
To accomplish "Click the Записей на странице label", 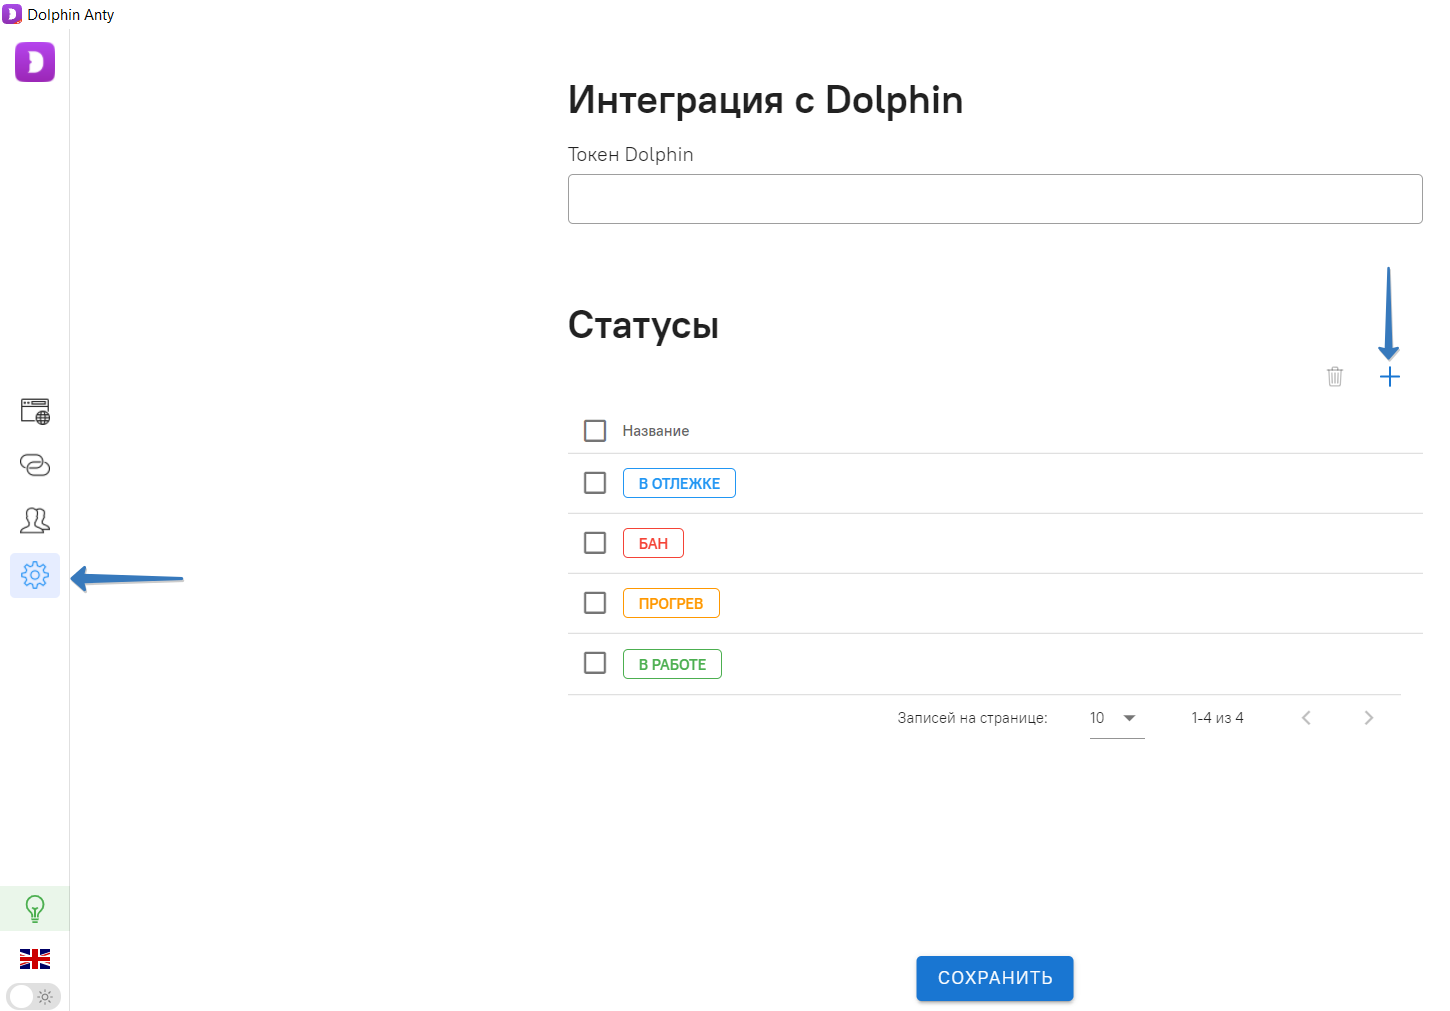I will click(x=972, y=718).
